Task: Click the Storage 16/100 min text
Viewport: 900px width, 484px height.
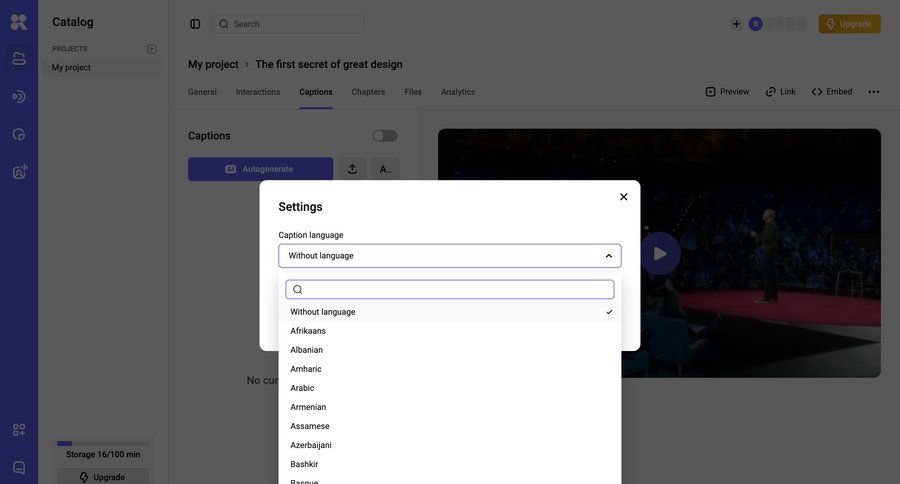Action: (x=103, y=454)
